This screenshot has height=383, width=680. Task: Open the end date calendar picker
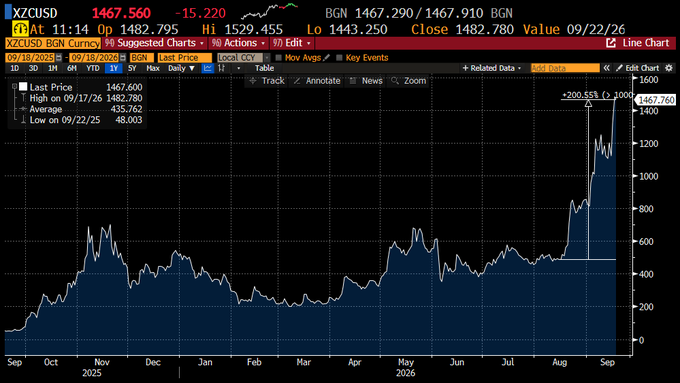click(123, 58)
